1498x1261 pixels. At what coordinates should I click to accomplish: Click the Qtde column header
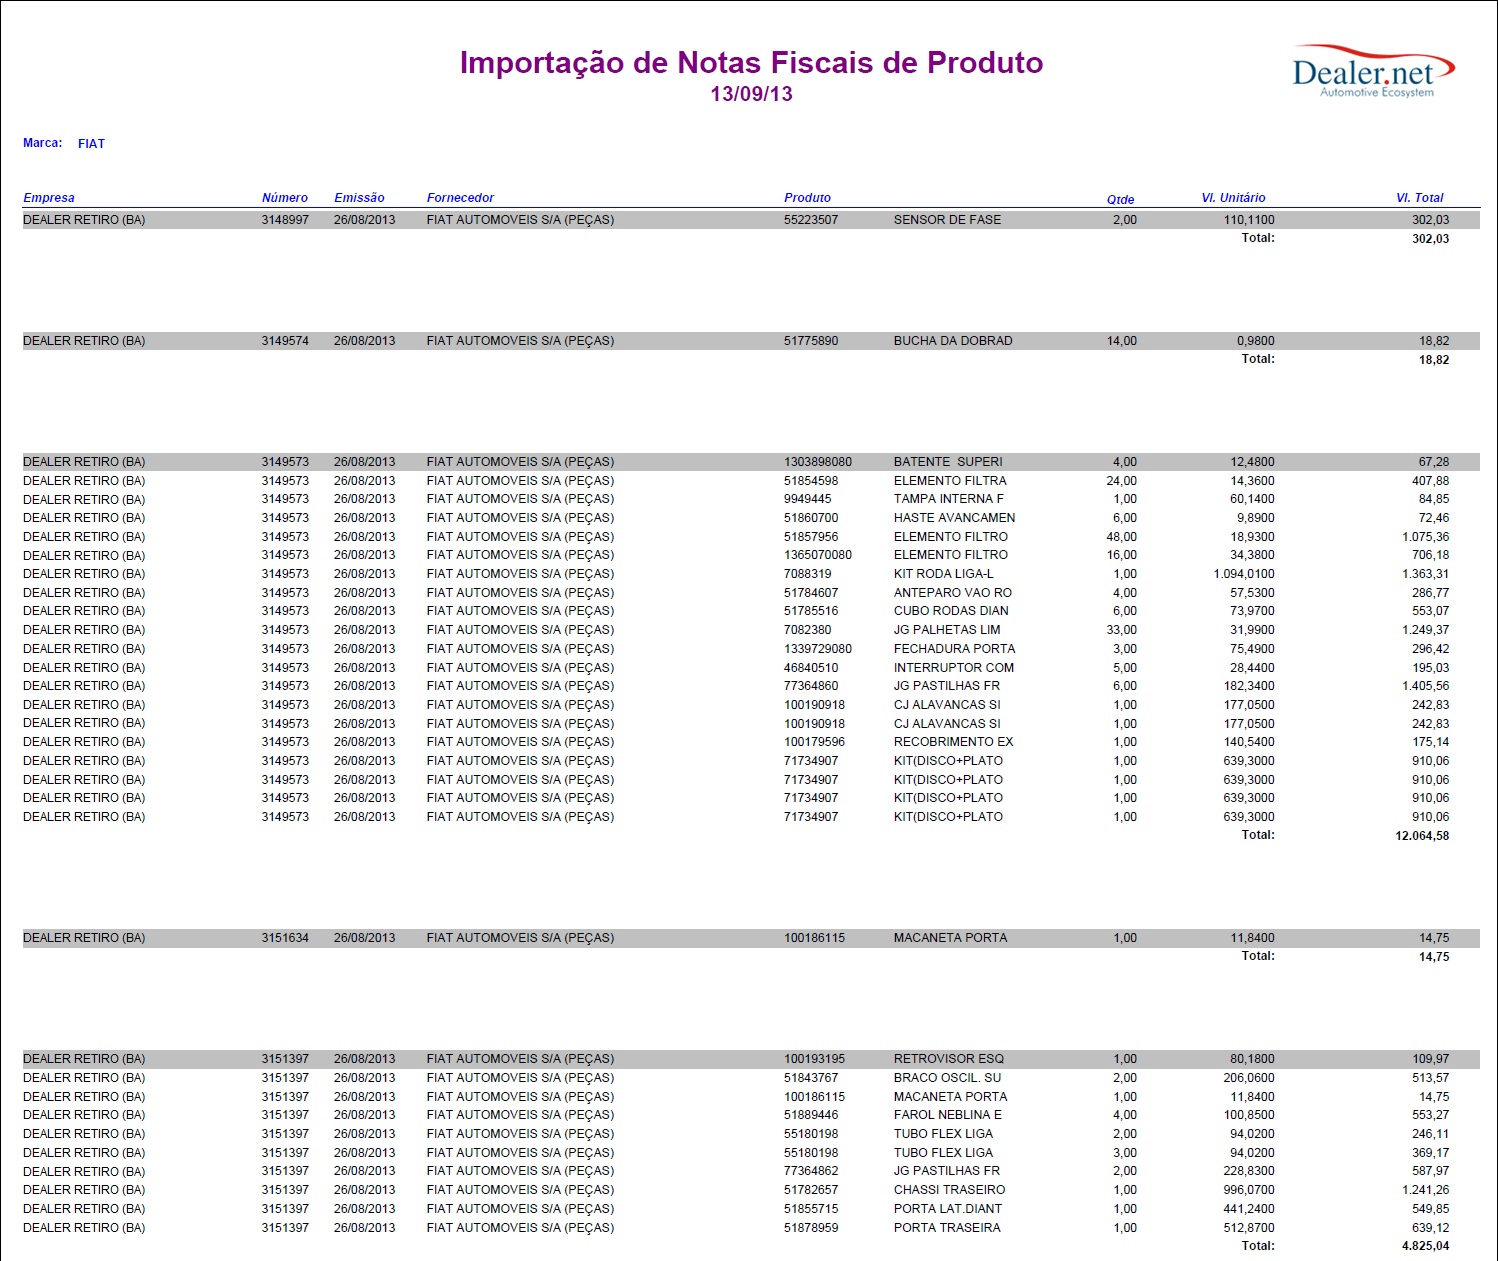click(1120, 199)
